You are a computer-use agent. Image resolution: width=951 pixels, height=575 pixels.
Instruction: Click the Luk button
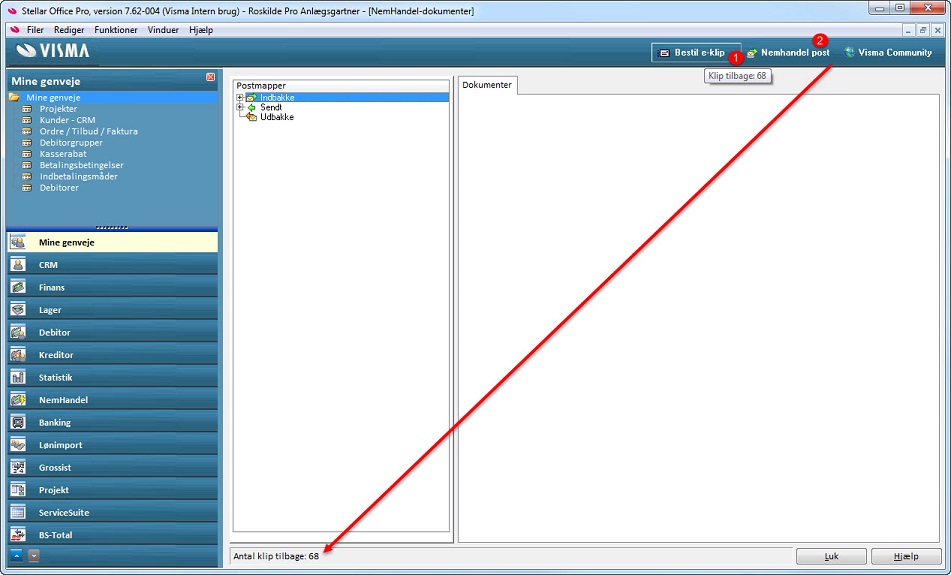(x=831, y=556)
